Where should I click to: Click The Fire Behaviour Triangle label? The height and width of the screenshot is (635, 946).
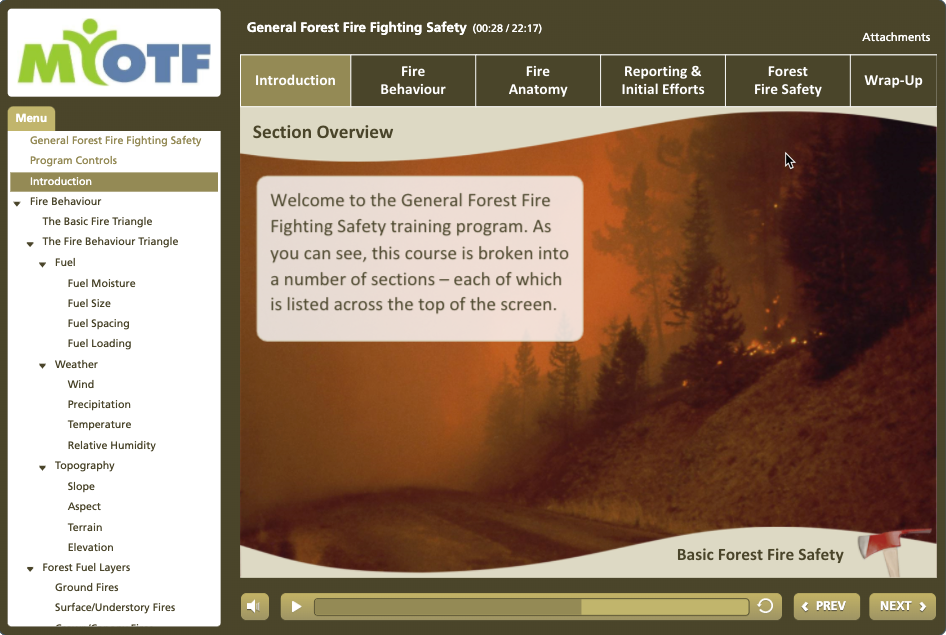[110, 242]
